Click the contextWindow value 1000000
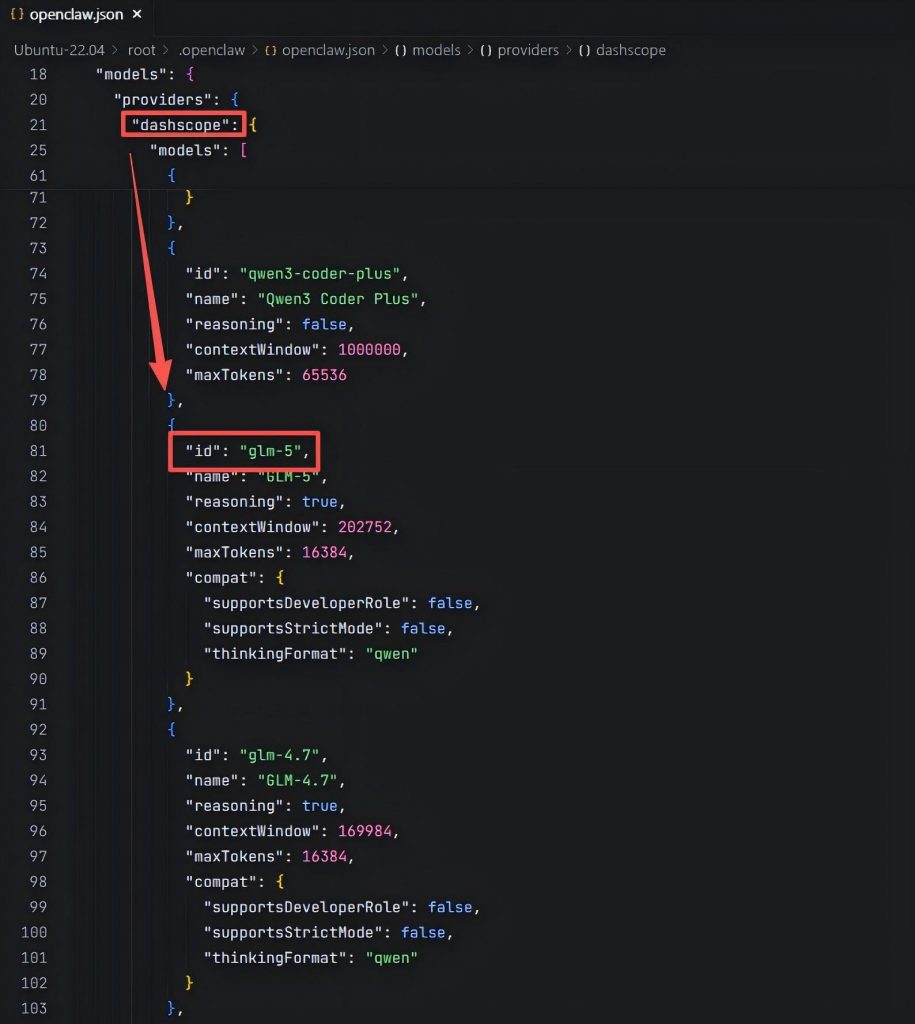Image resolution: width=915 pixels, height=1024 pixels. tap(373, 350)
